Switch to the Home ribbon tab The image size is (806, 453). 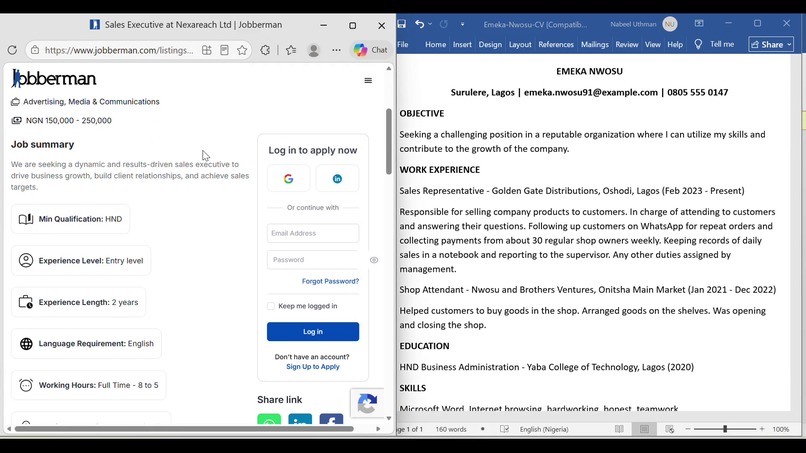[435, 45]
